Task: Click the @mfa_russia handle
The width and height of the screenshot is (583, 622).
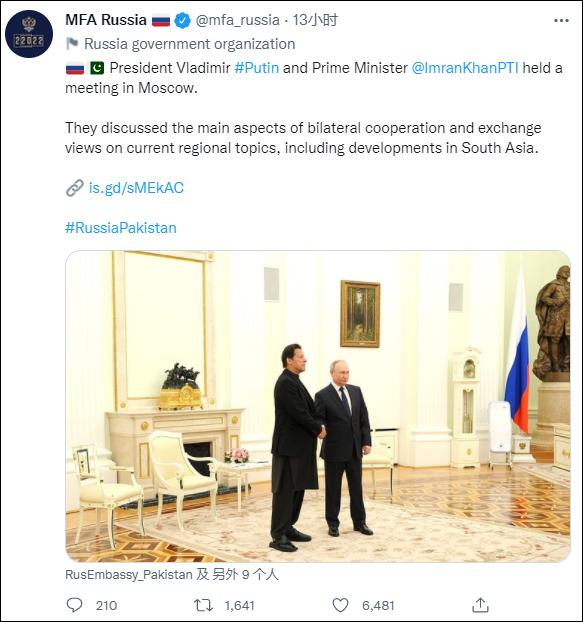Action: (x=238, y=20)
